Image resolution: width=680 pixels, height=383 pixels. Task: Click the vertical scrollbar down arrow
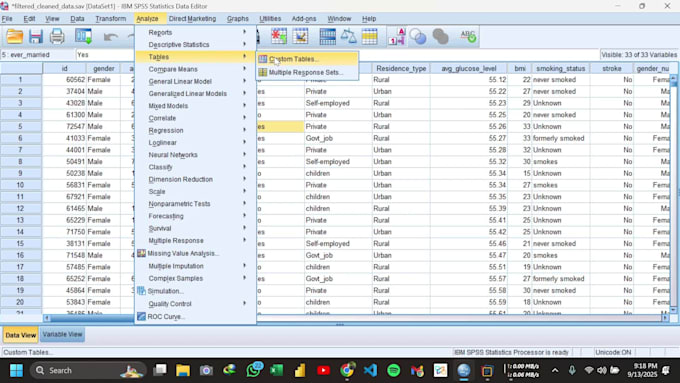tap(673, 310)
